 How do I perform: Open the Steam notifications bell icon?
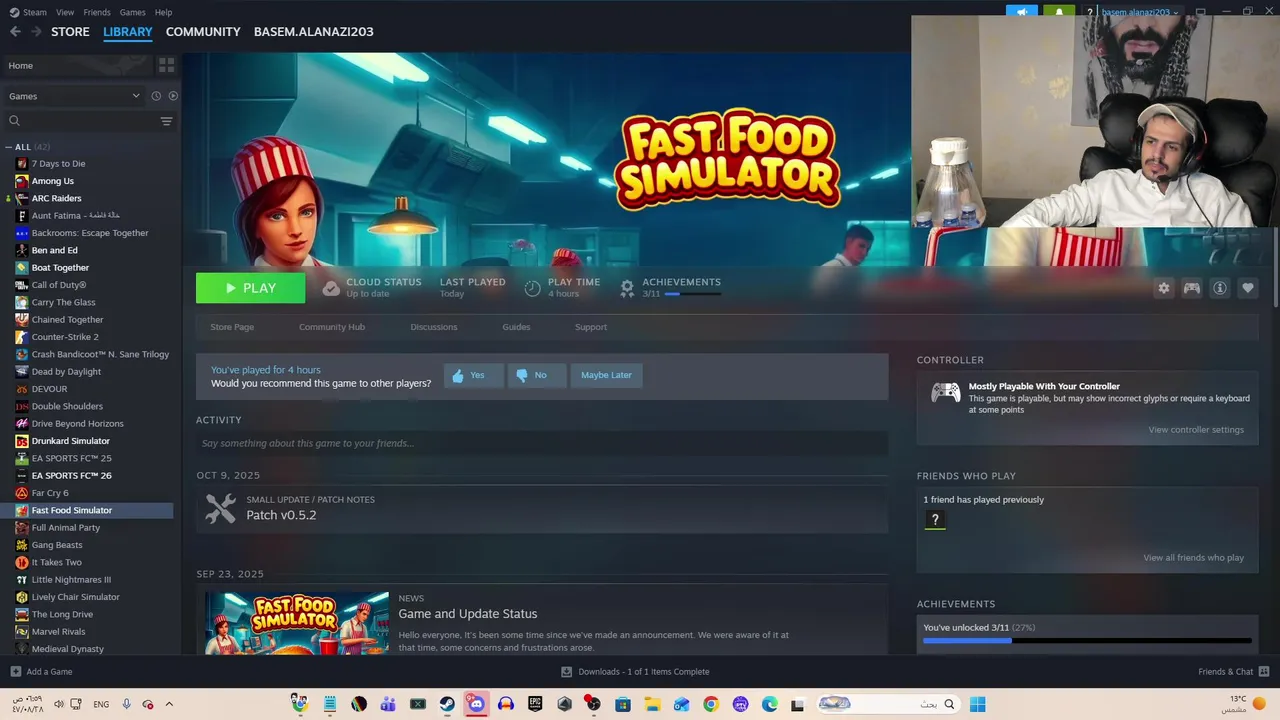[x=1059, y=12]
